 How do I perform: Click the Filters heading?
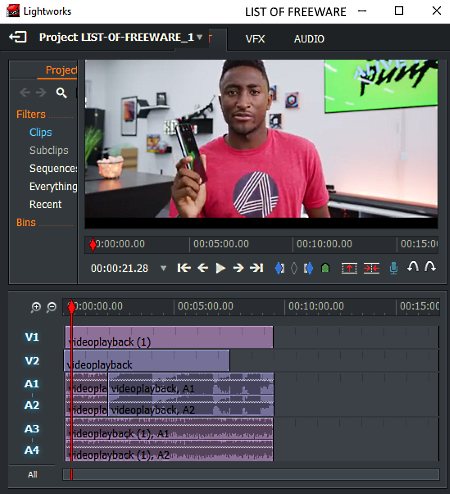pos(31,114)
